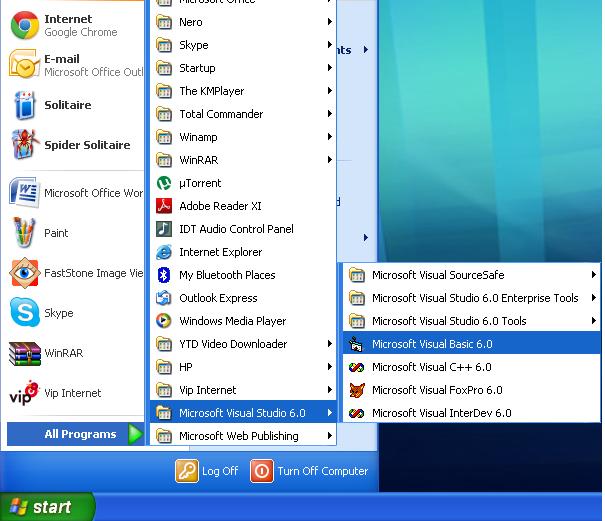
Task: Launch Microsoft Visual InterDev 6.0
Action: pyautogui.click(x=471, y=413)
